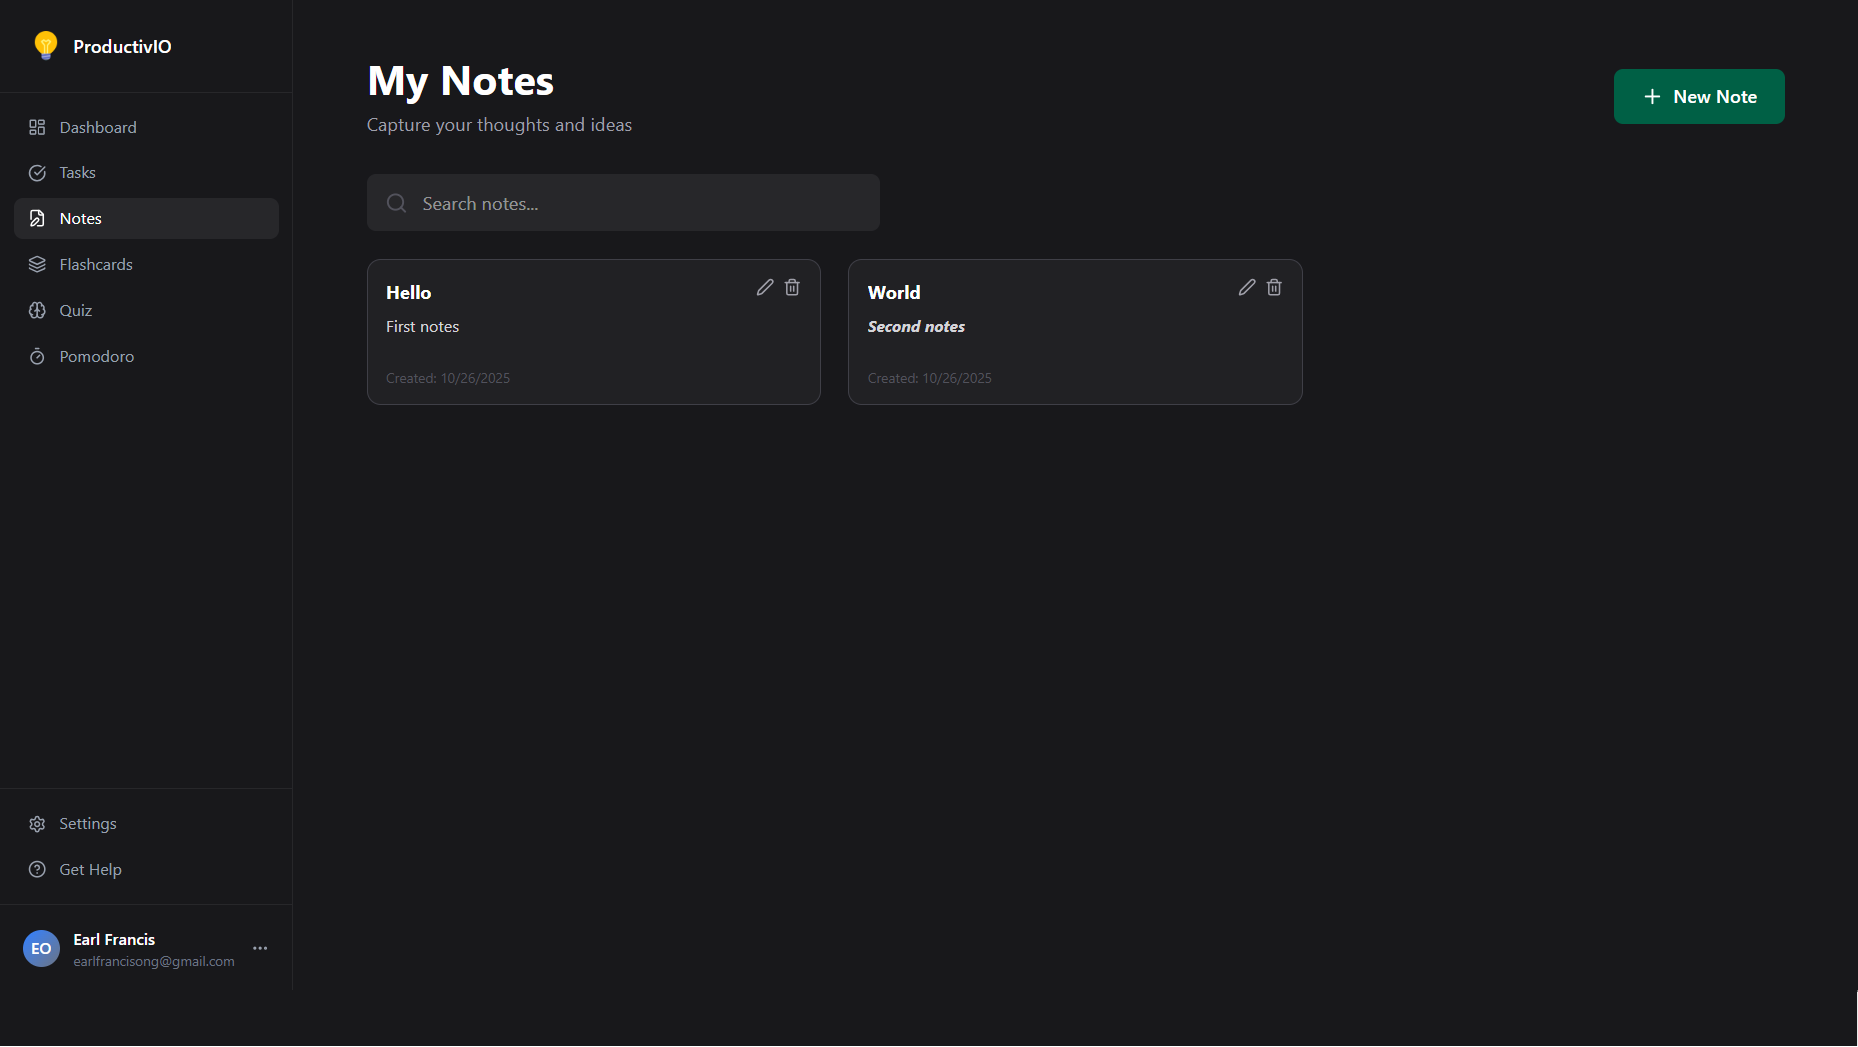Click the EO user avatar circle

coord(41,948)
